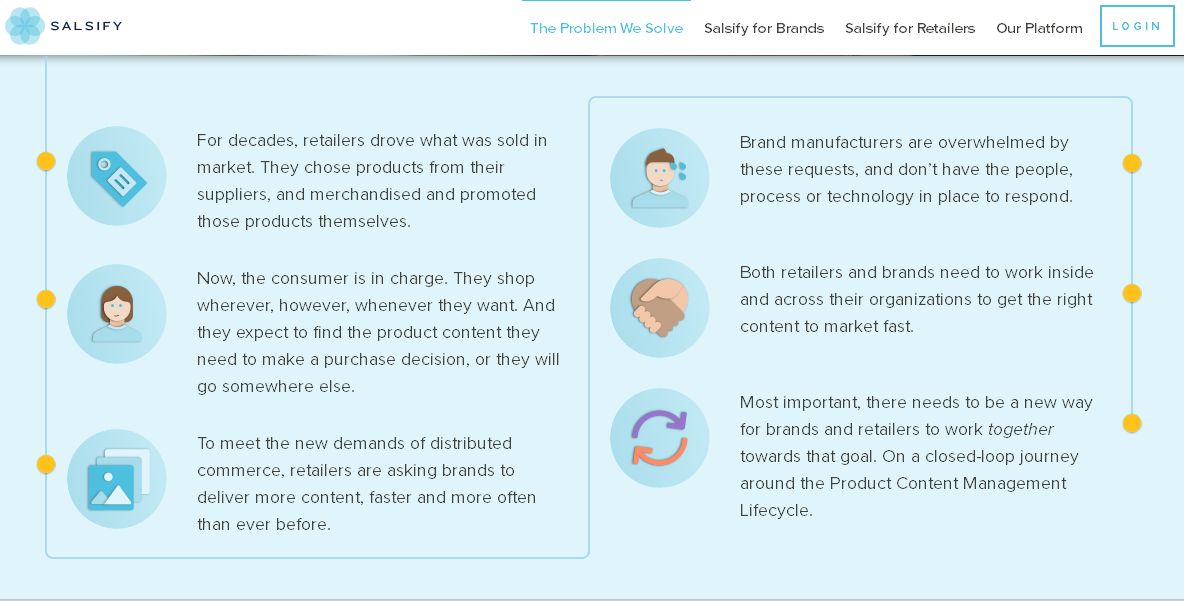
Task: Click the blue price tag icon
Action: point(117,176)
